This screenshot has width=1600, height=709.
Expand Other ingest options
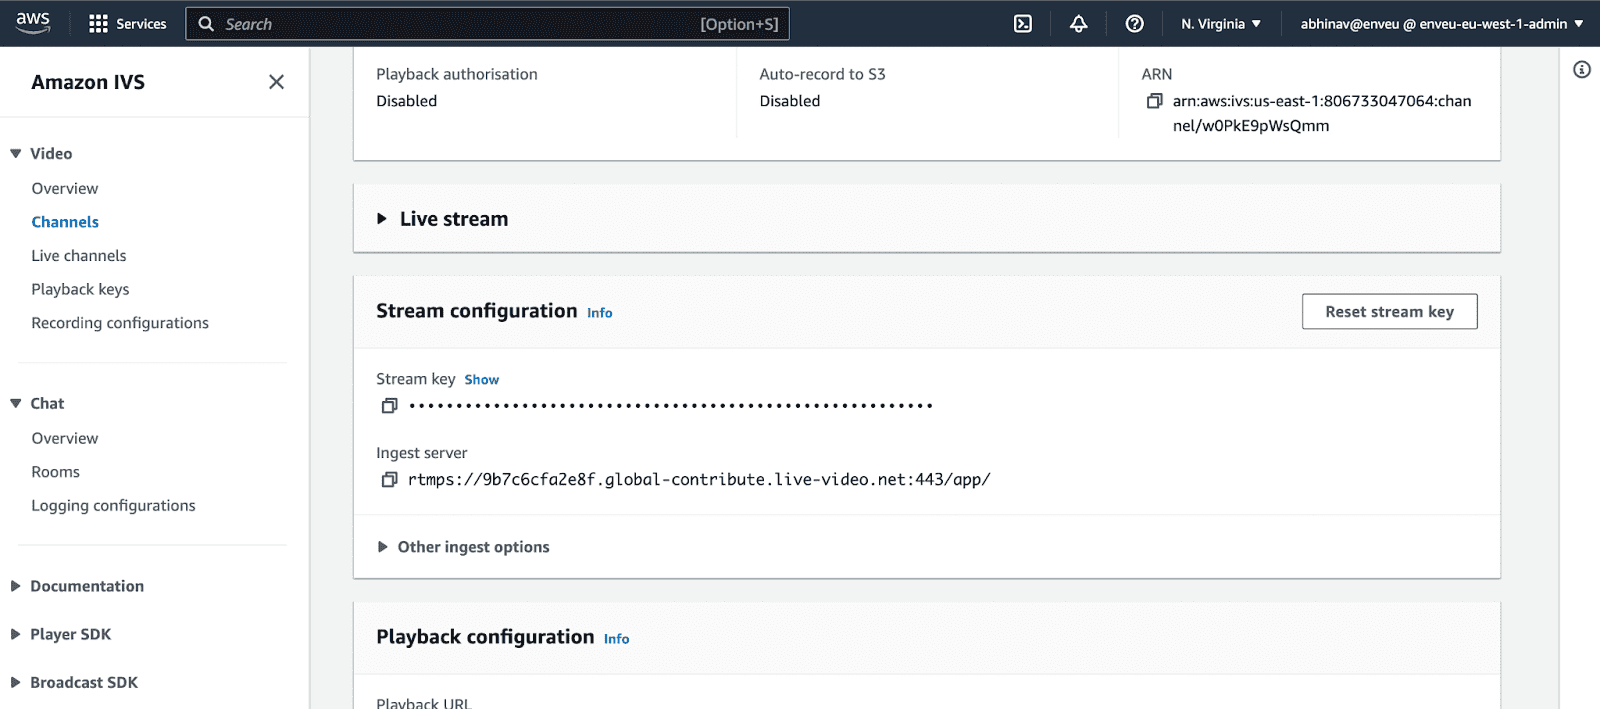click(x=382, y=547)
